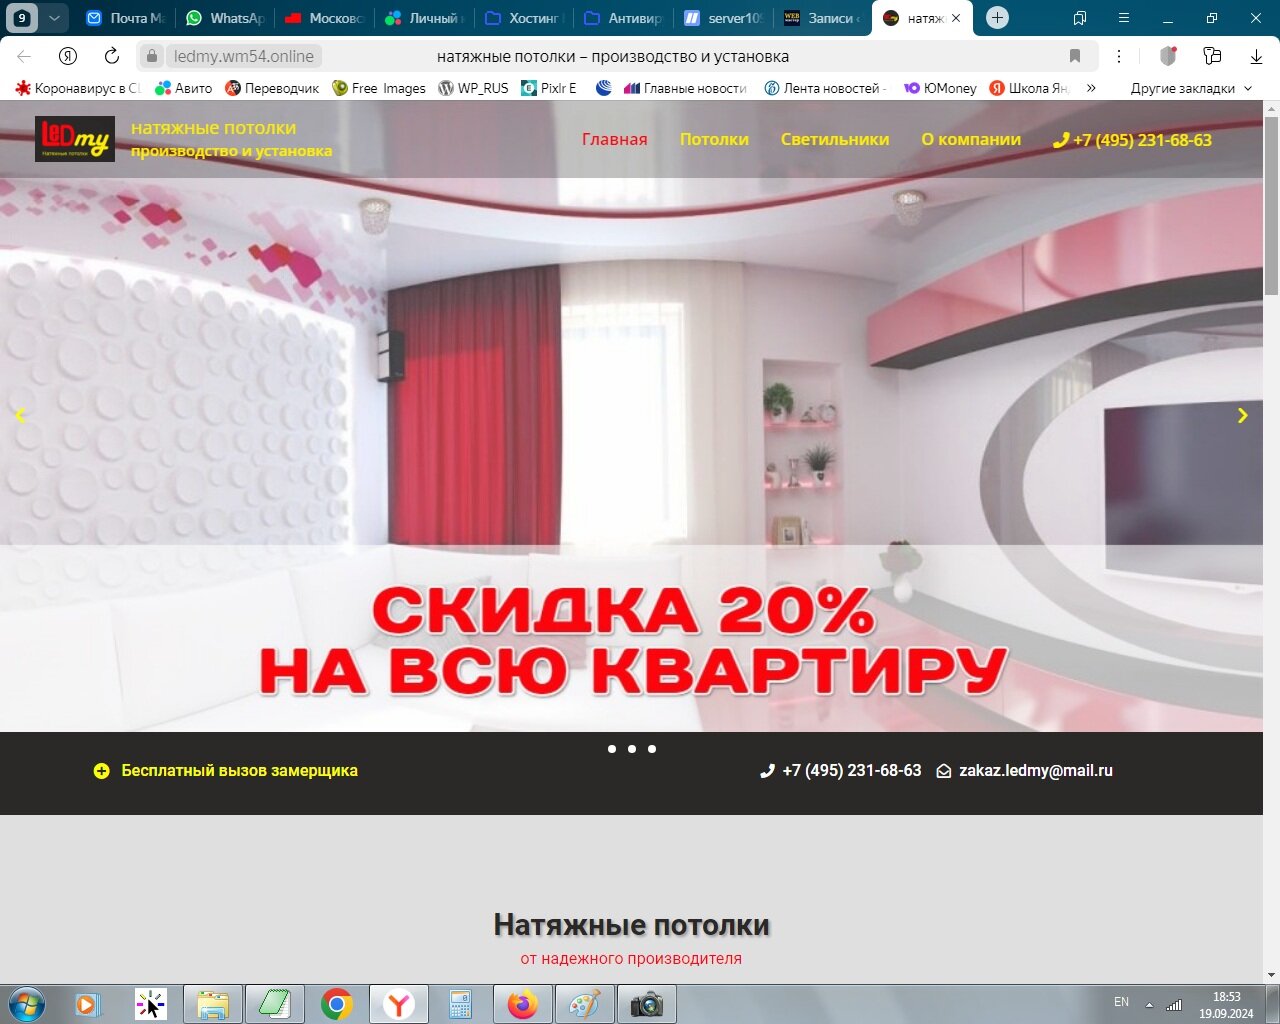Show previous slide with the left arrow
The image size is (1280, 1024).
(x=19, y=416)
